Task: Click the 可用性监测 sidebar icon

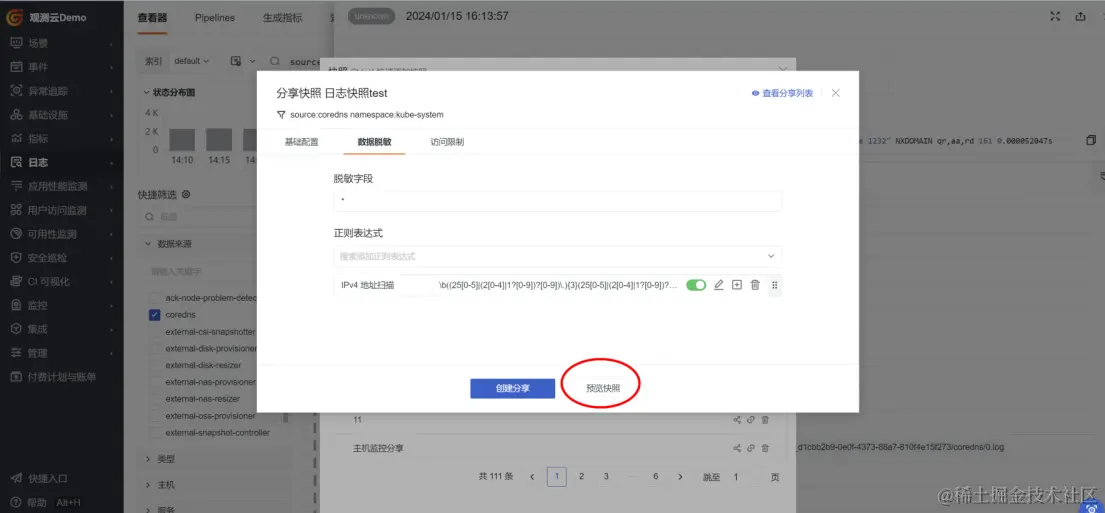Action: click(x=16, y=234)
